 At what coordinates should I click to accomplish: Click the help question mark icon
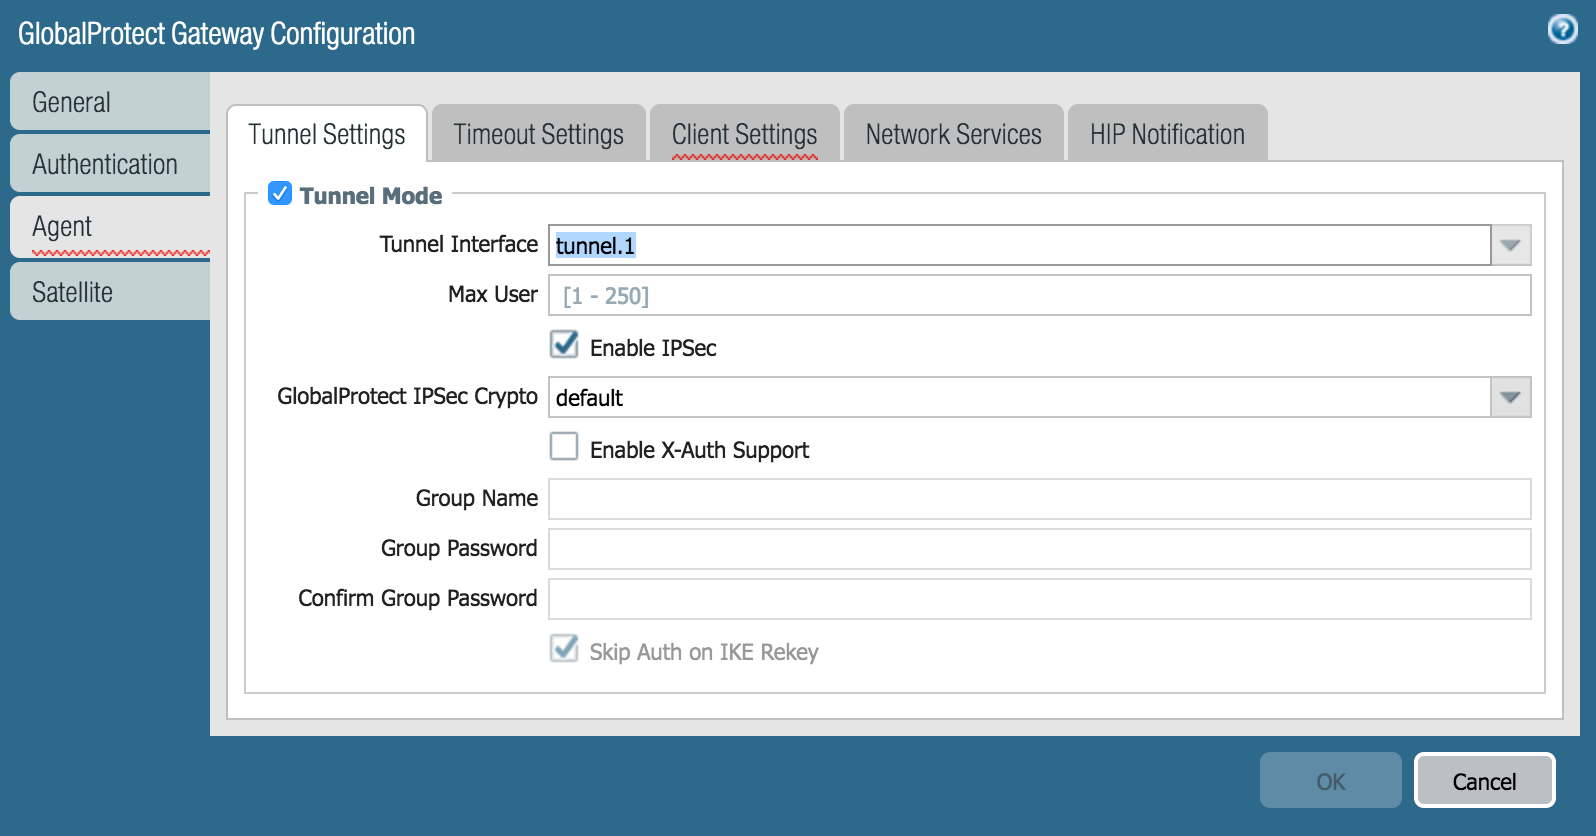pyautogui.click(x=1562, y=30)
